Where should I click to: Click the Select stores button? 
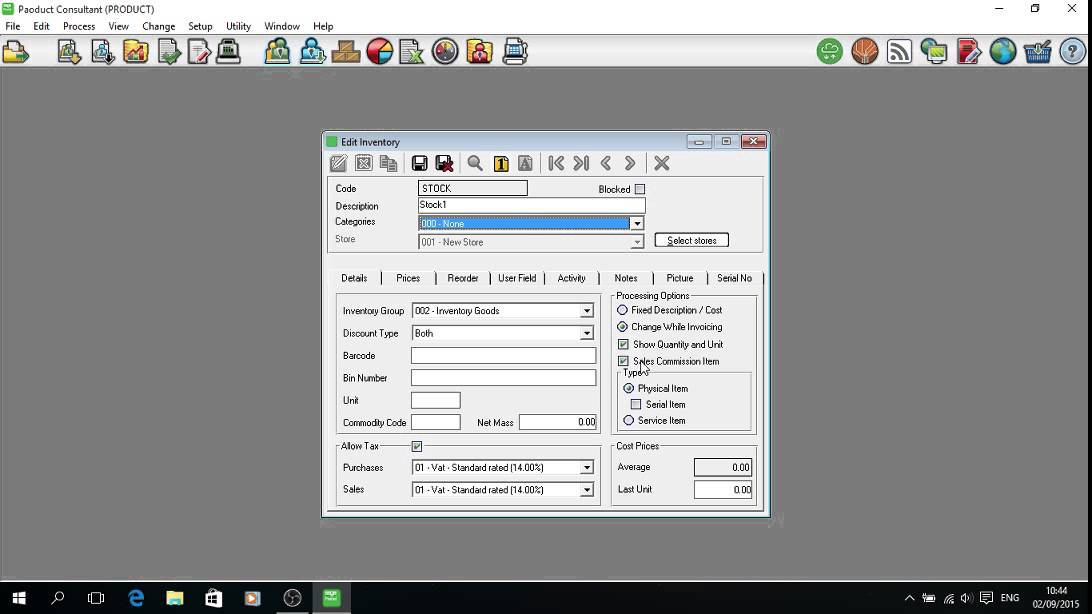point(692,241)
